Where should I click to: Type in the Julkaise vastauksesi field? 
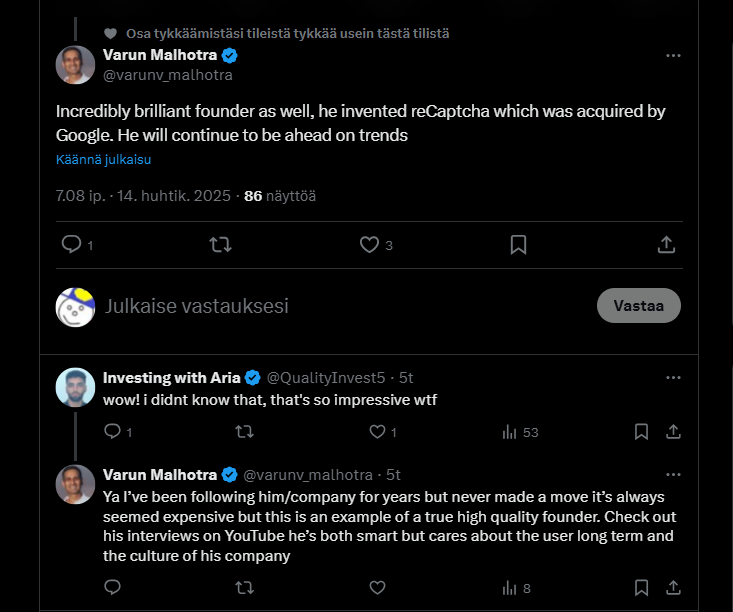[300, 306]
